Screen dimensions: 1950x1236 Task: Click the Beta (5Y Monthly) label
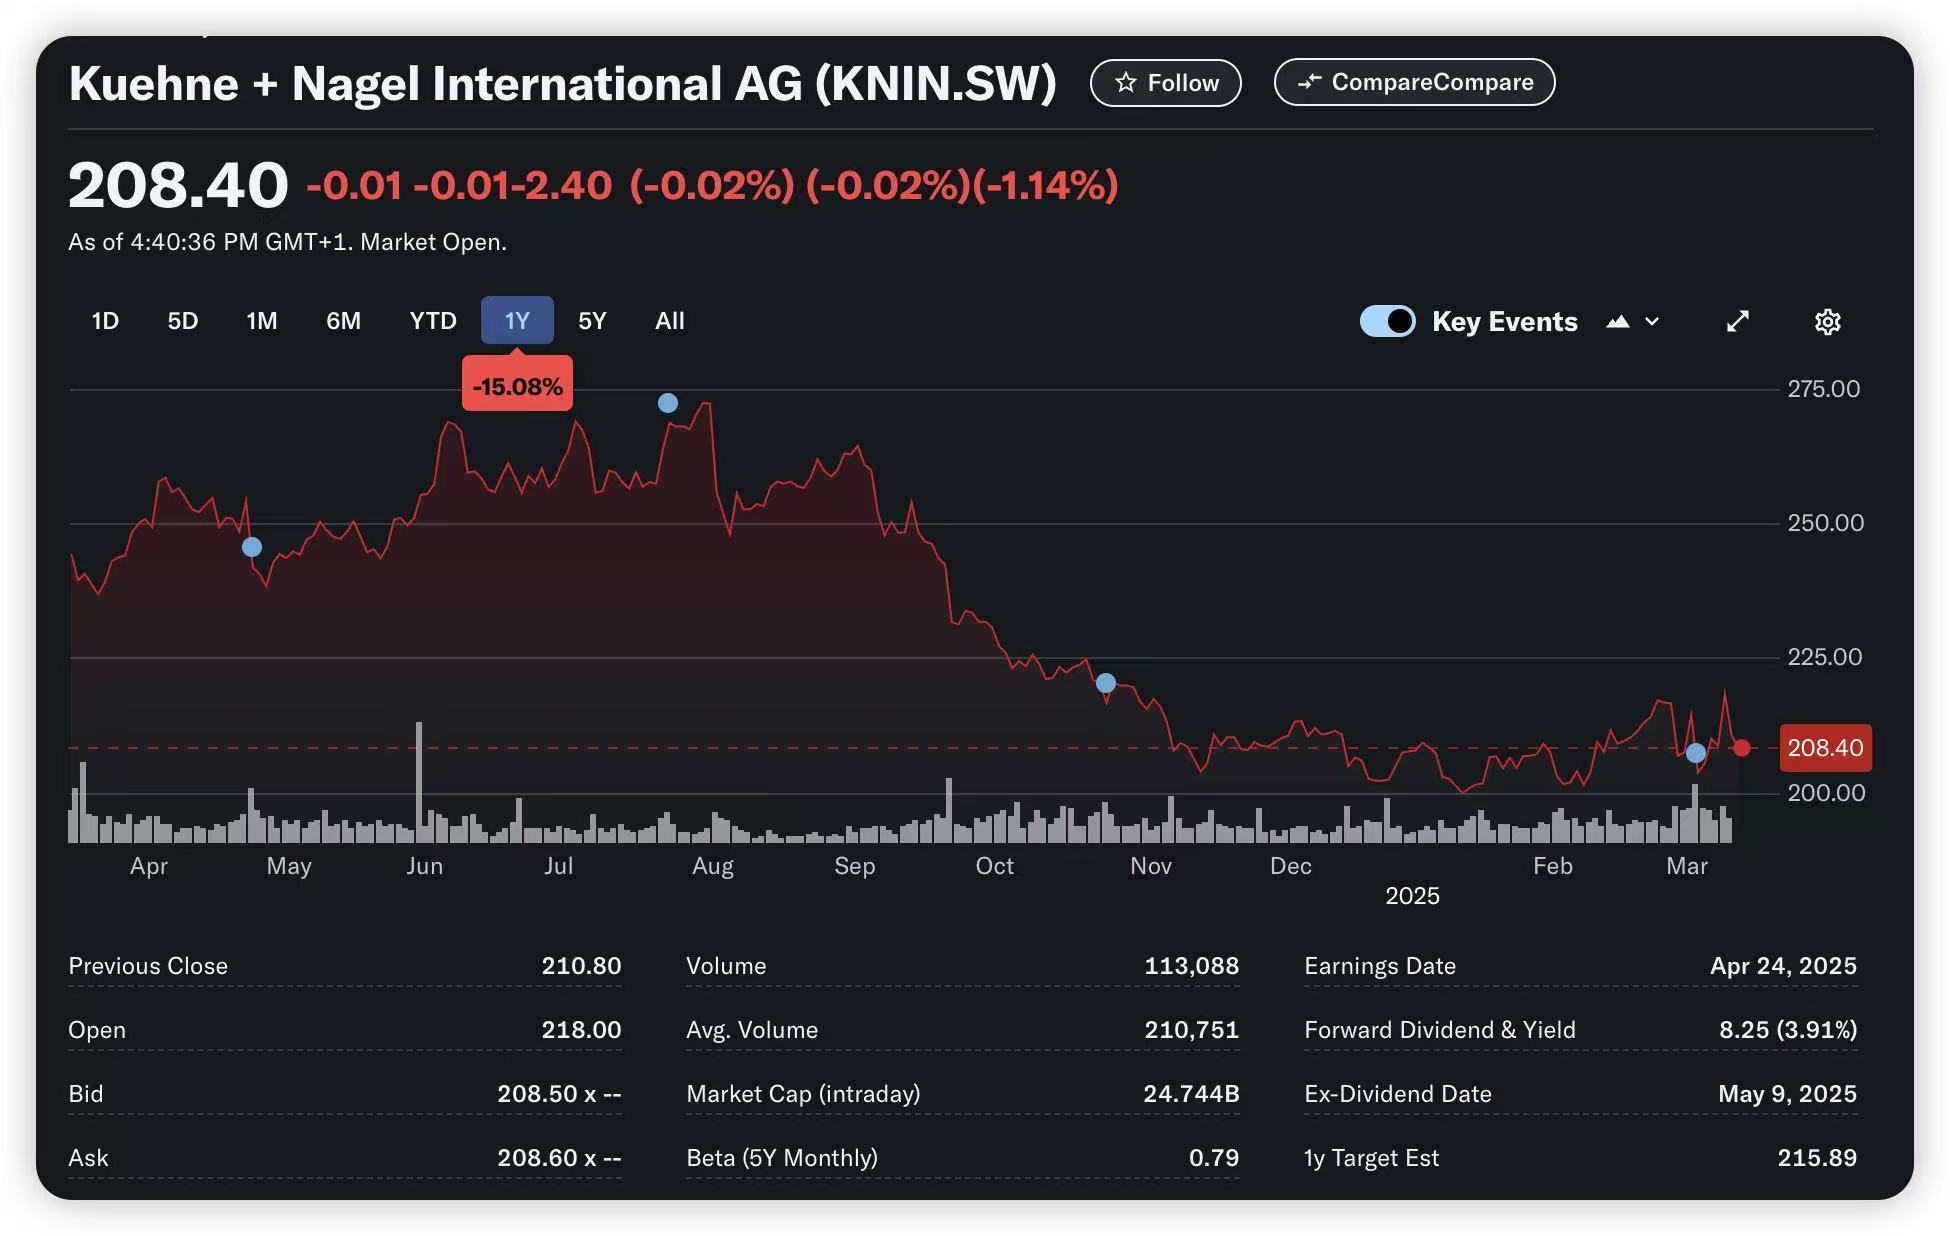782,1158
